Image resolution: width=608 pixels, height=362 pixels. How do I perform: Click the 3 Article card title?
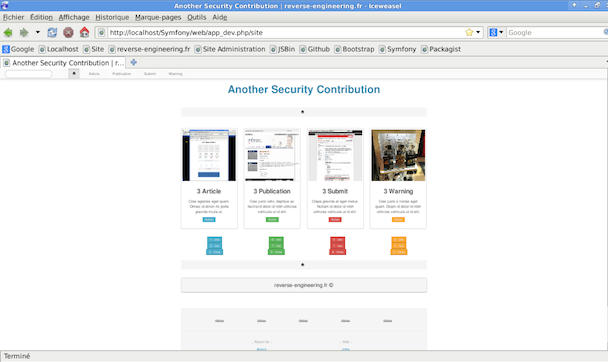209,191
